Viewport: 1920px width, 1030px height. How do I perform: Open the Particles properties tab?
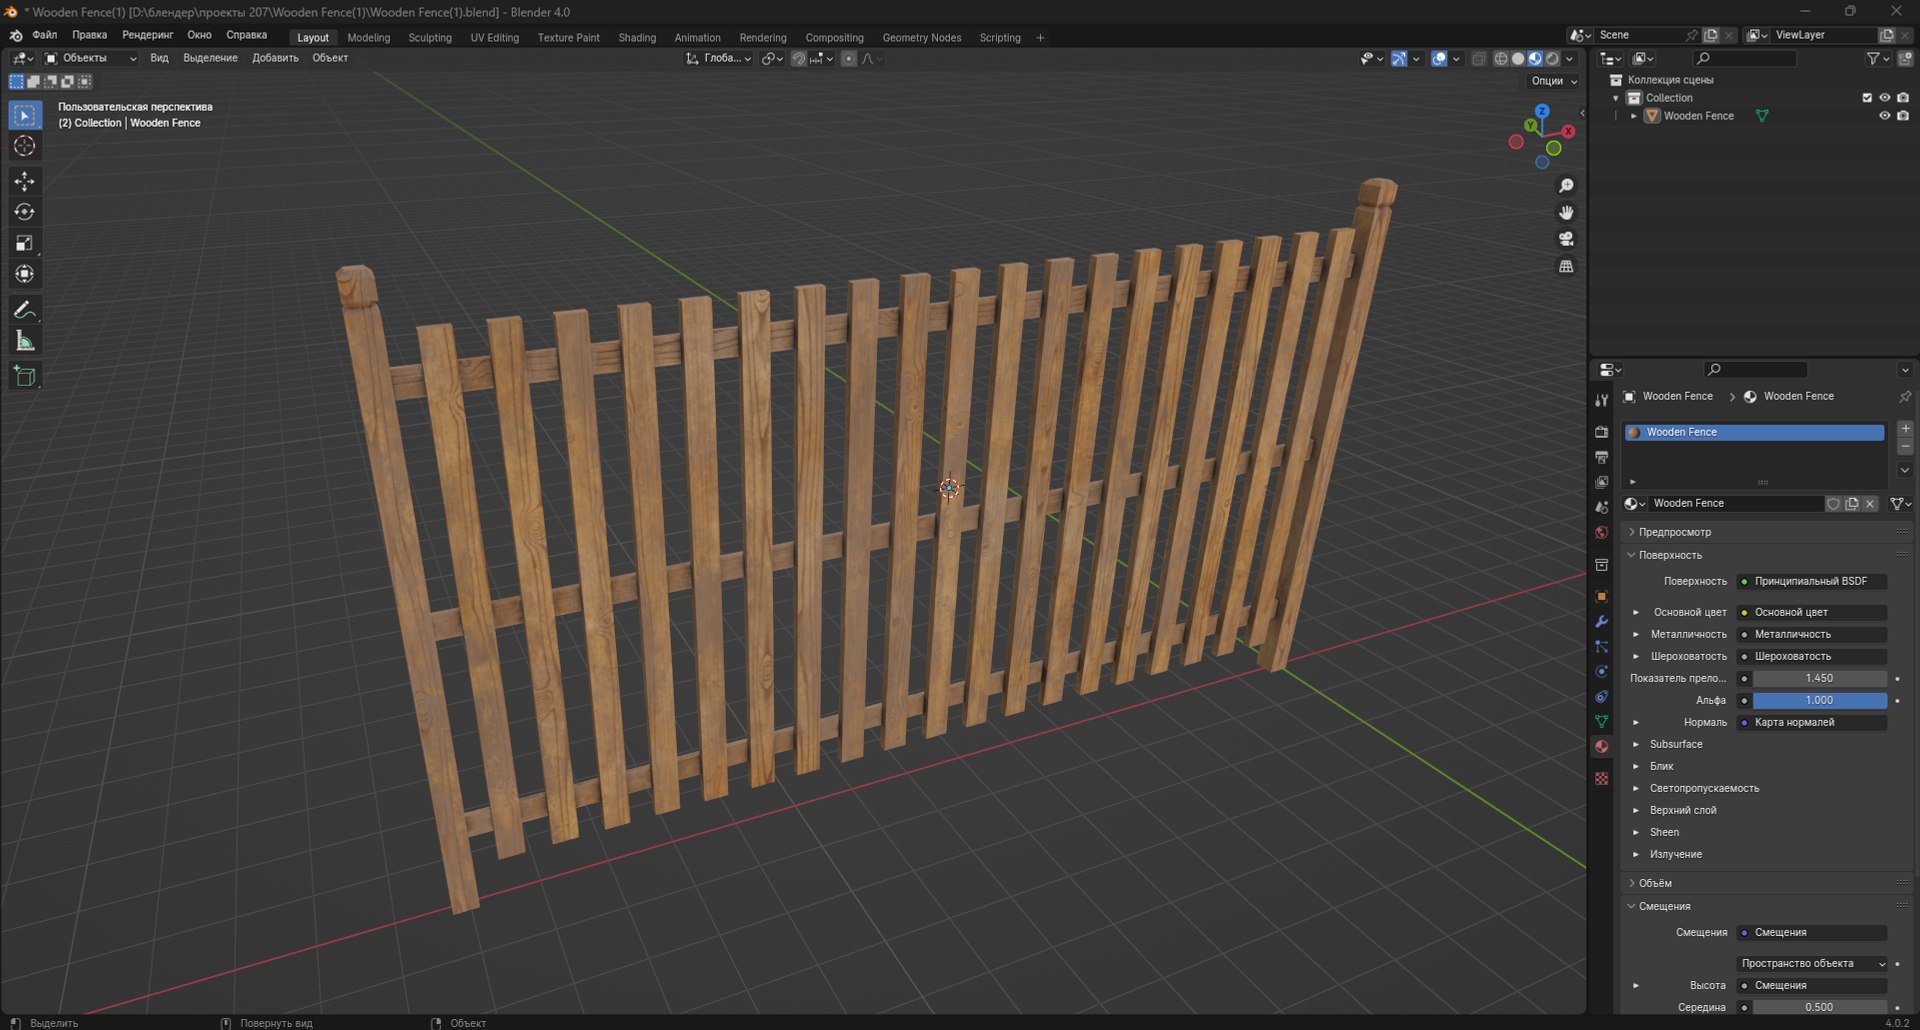(x=1601, y=646)
